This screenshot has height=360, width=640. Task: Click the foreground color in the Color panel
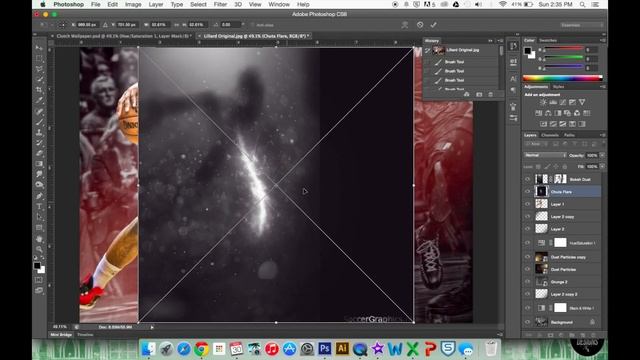point(527,51)
